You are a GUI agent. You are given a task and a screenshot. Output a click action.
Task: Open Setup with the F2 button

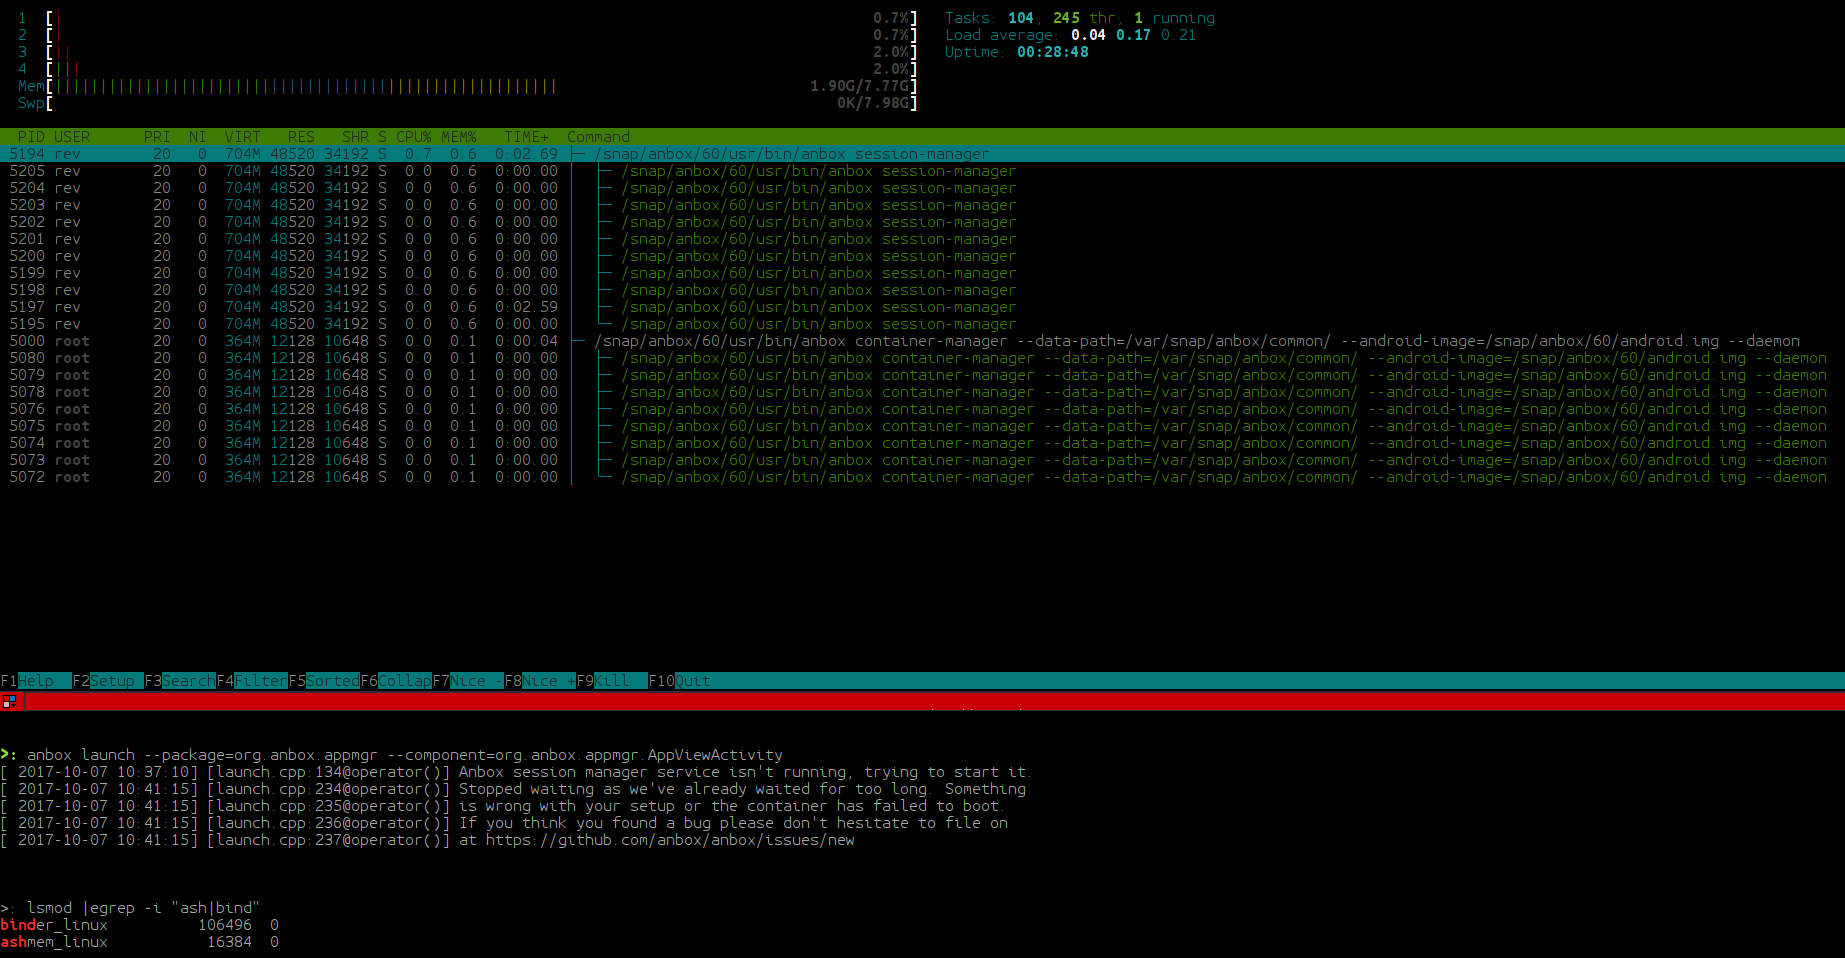(108, 681)
